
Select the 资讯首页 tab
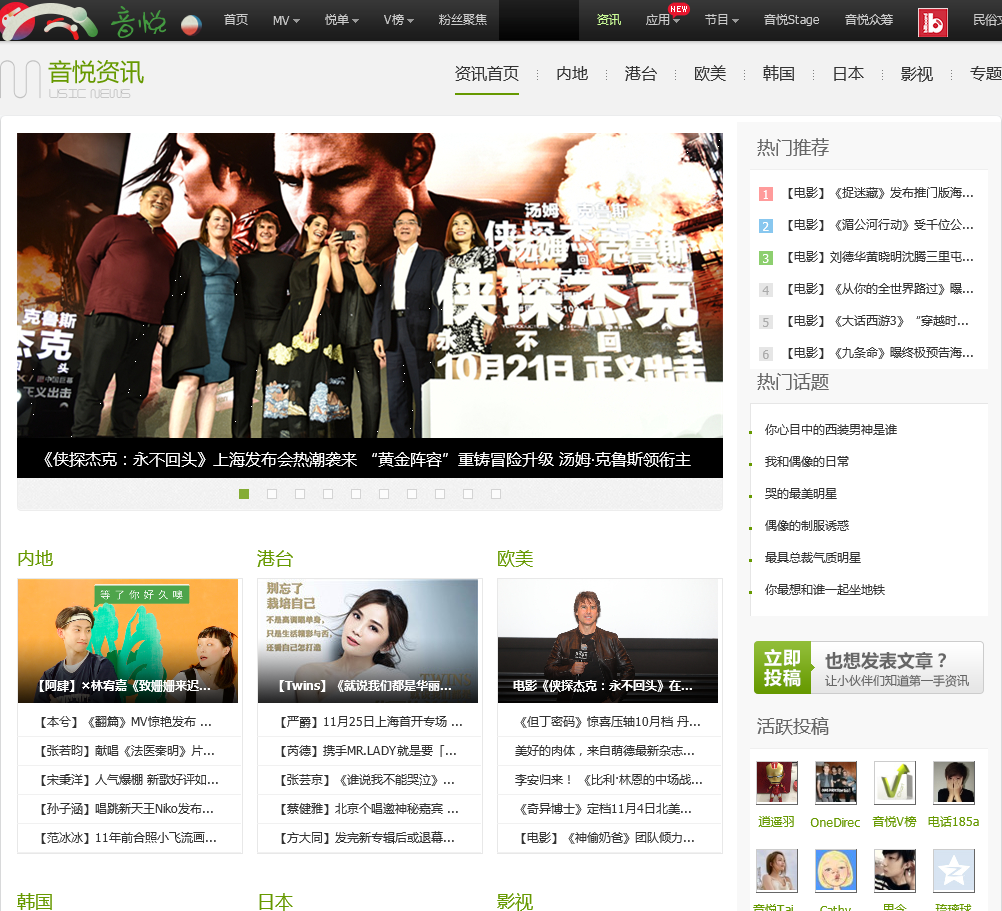click(487, 74)
